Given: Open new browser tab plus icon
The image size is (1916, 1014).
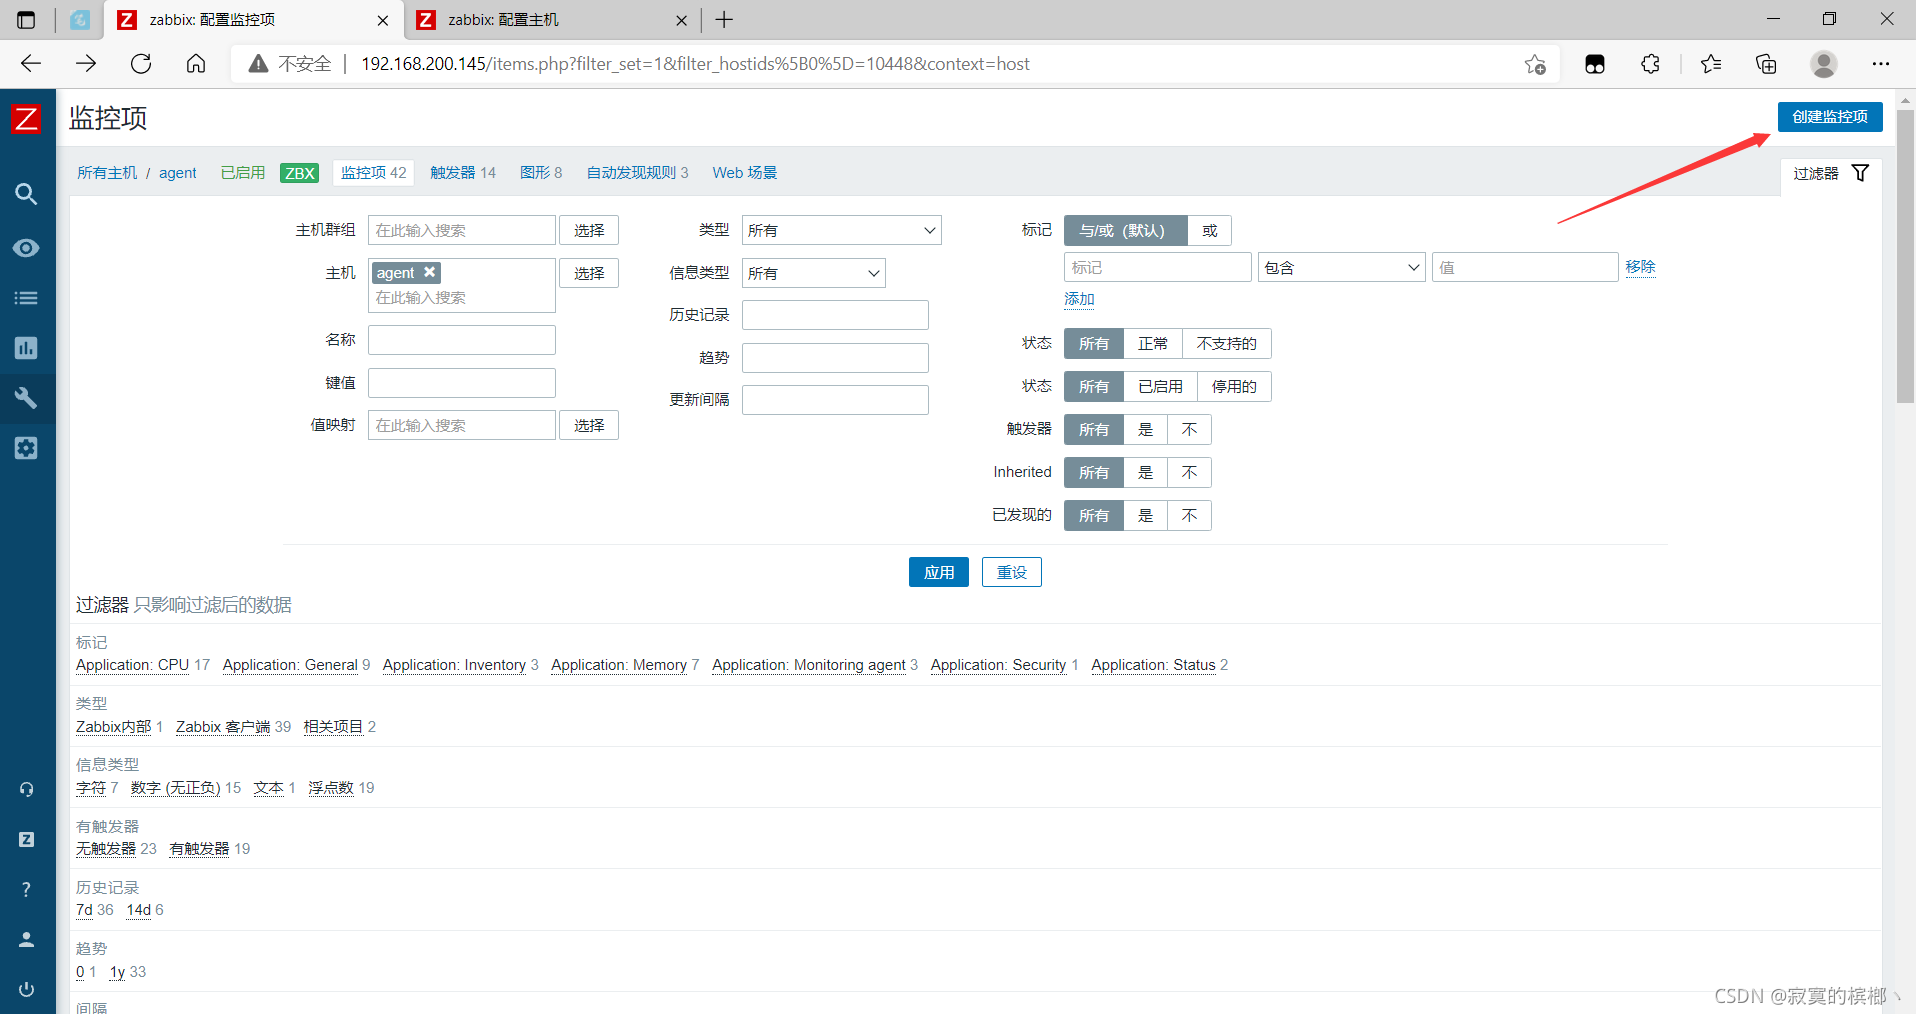Looking at the screenshot, I should [725, 20].
